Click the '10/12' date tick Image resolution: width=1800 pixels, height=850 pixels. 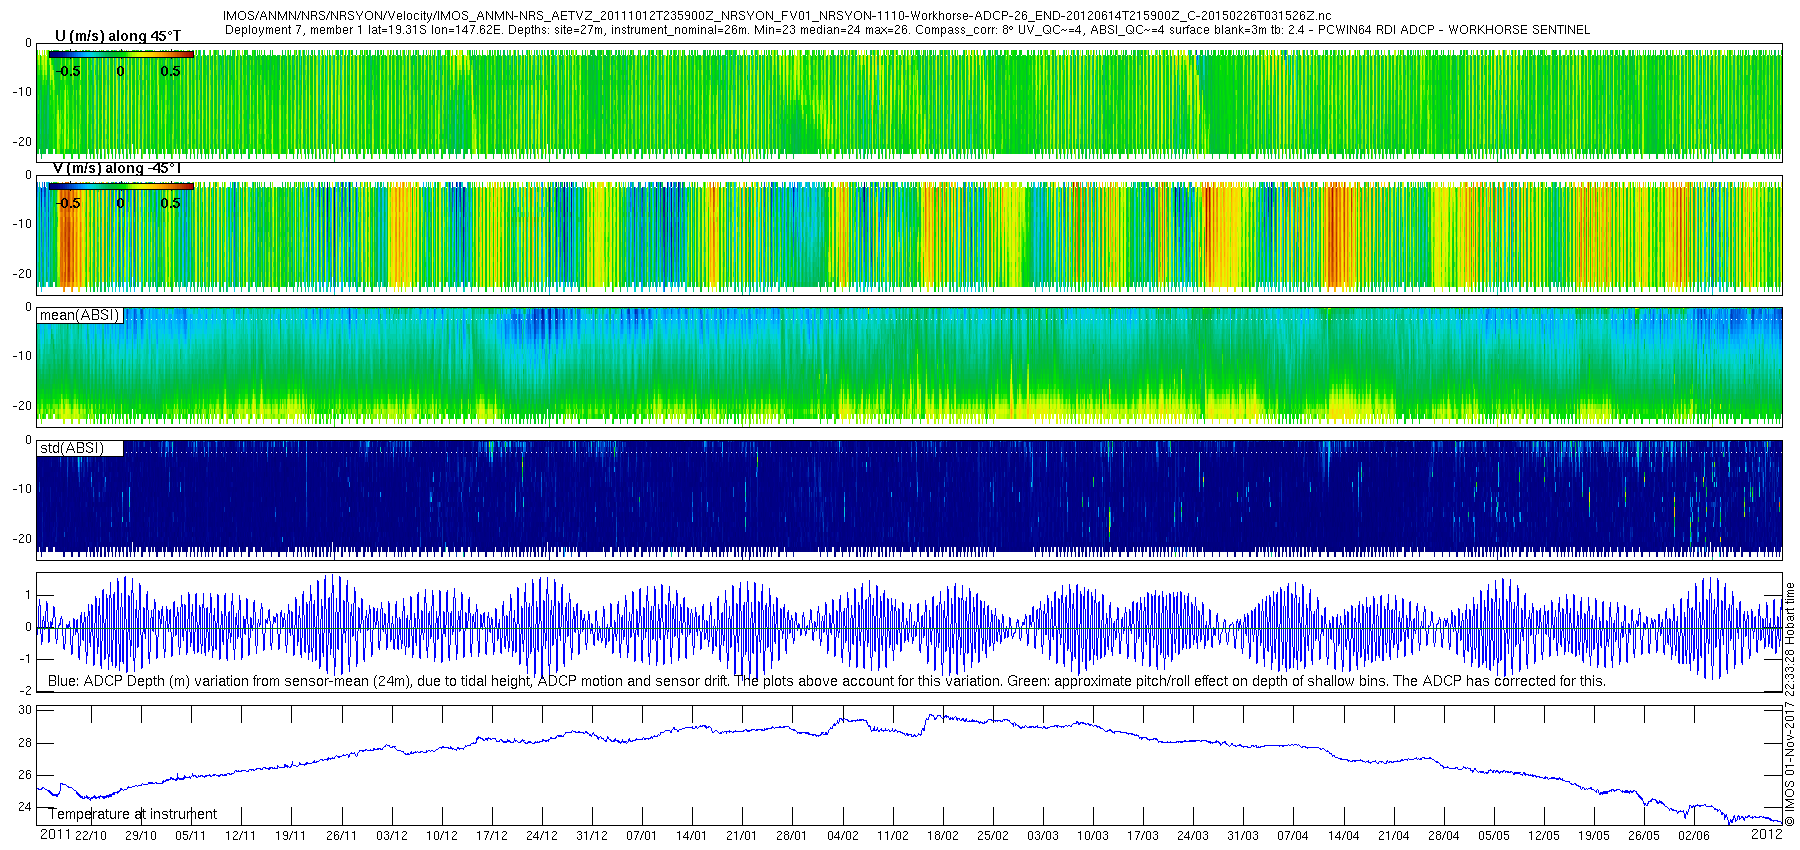442,836
